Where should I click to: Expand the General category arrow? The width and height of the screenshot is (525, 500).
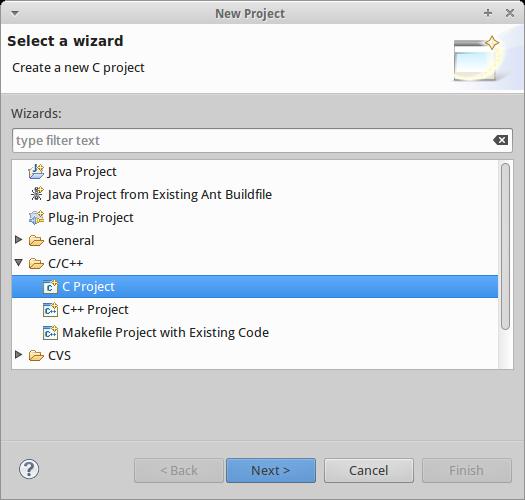[19, 240]
